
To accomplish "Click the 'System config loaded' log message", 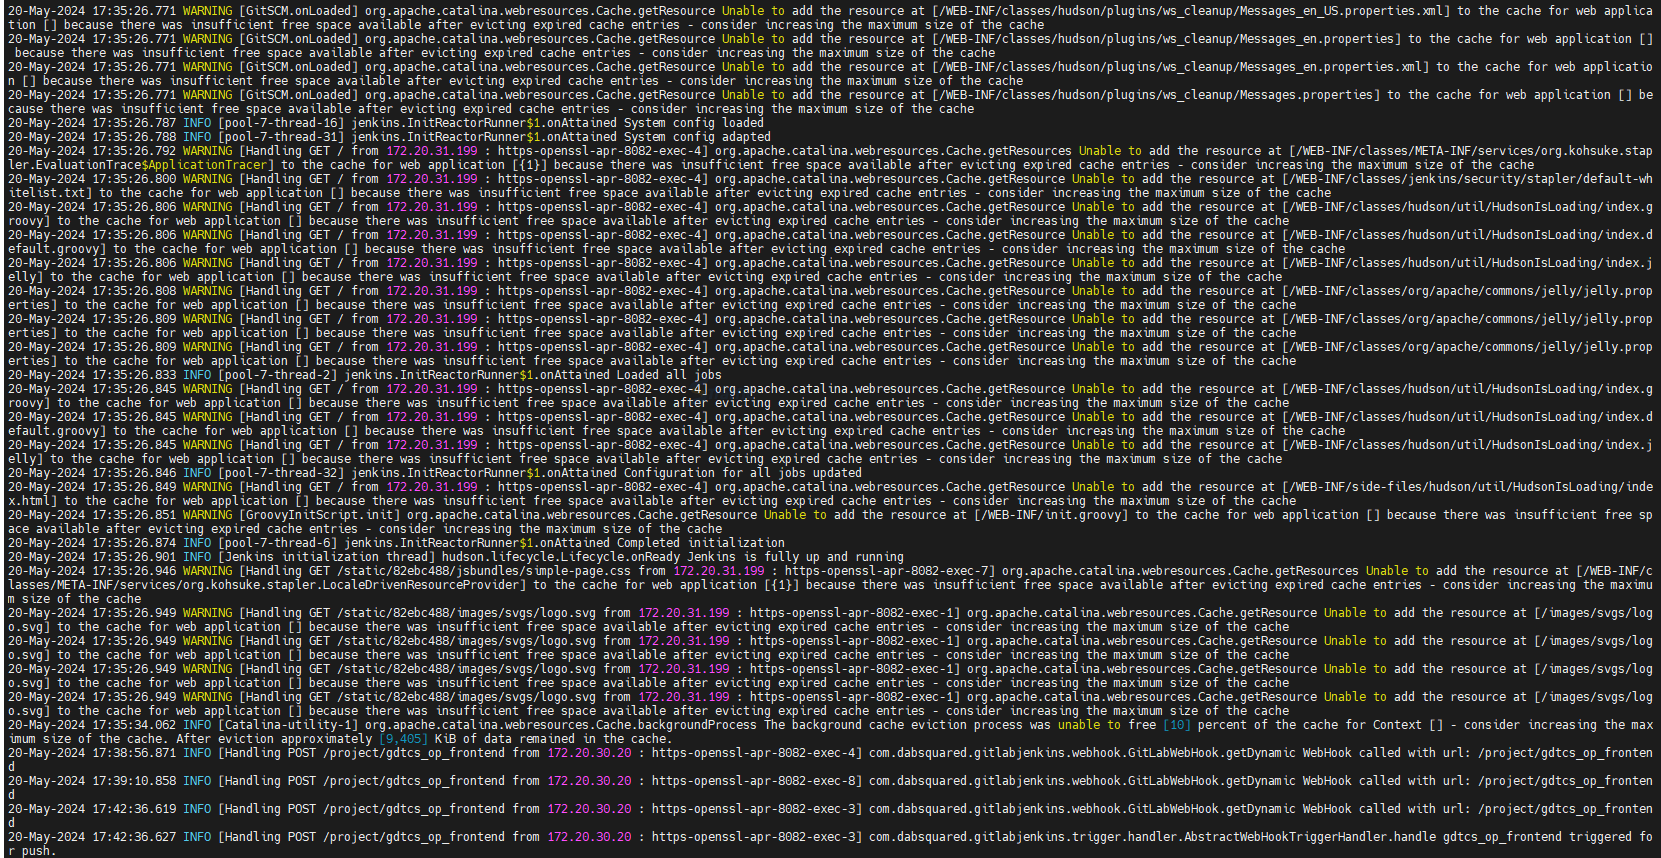I will [x=694, y=123].
